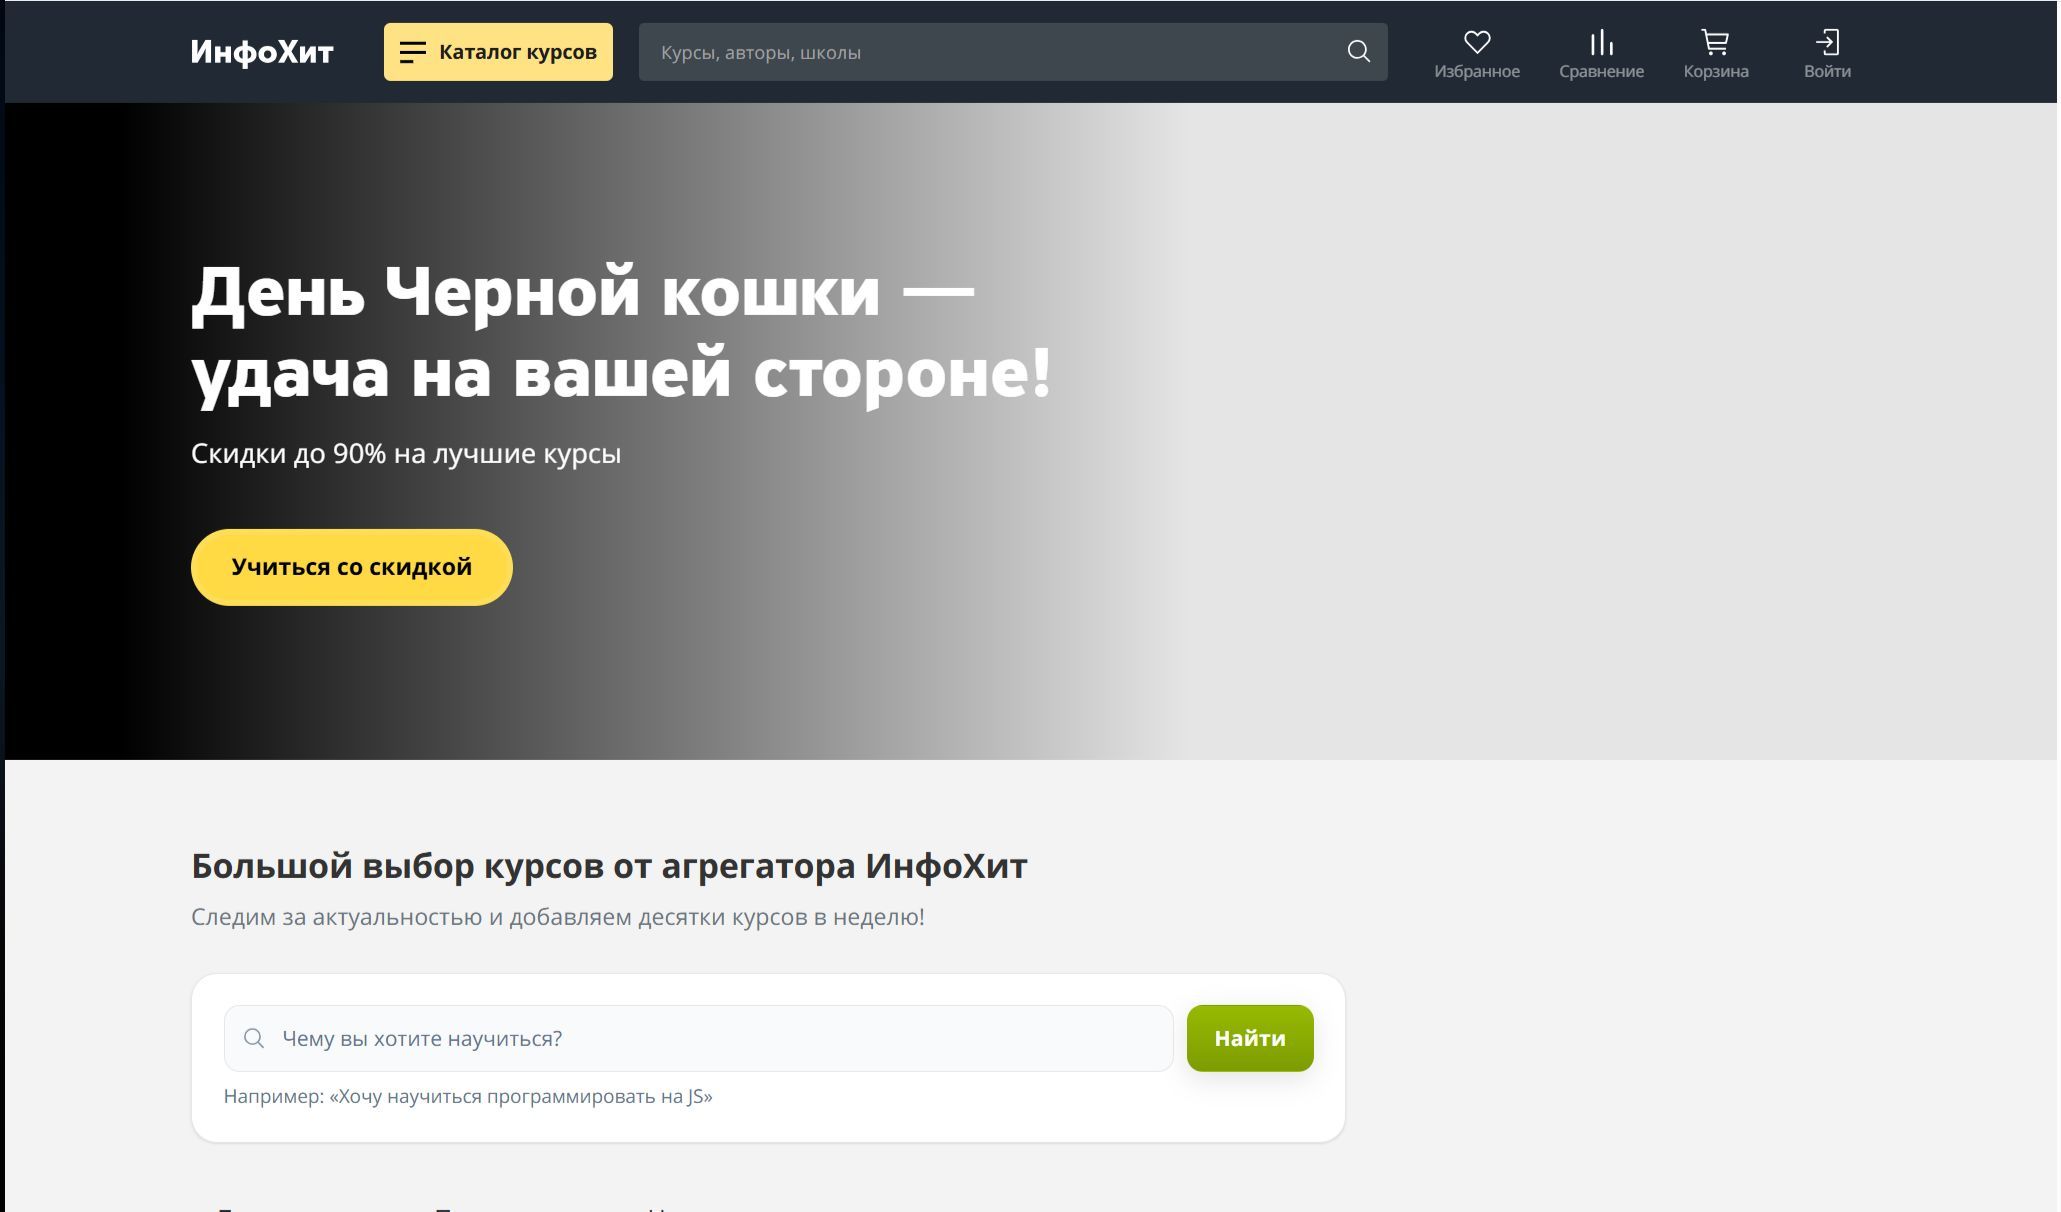This screenshot has width=2061, height=1212.
Task: Click the Войти text label in header
Action: tap(1826, 72)
